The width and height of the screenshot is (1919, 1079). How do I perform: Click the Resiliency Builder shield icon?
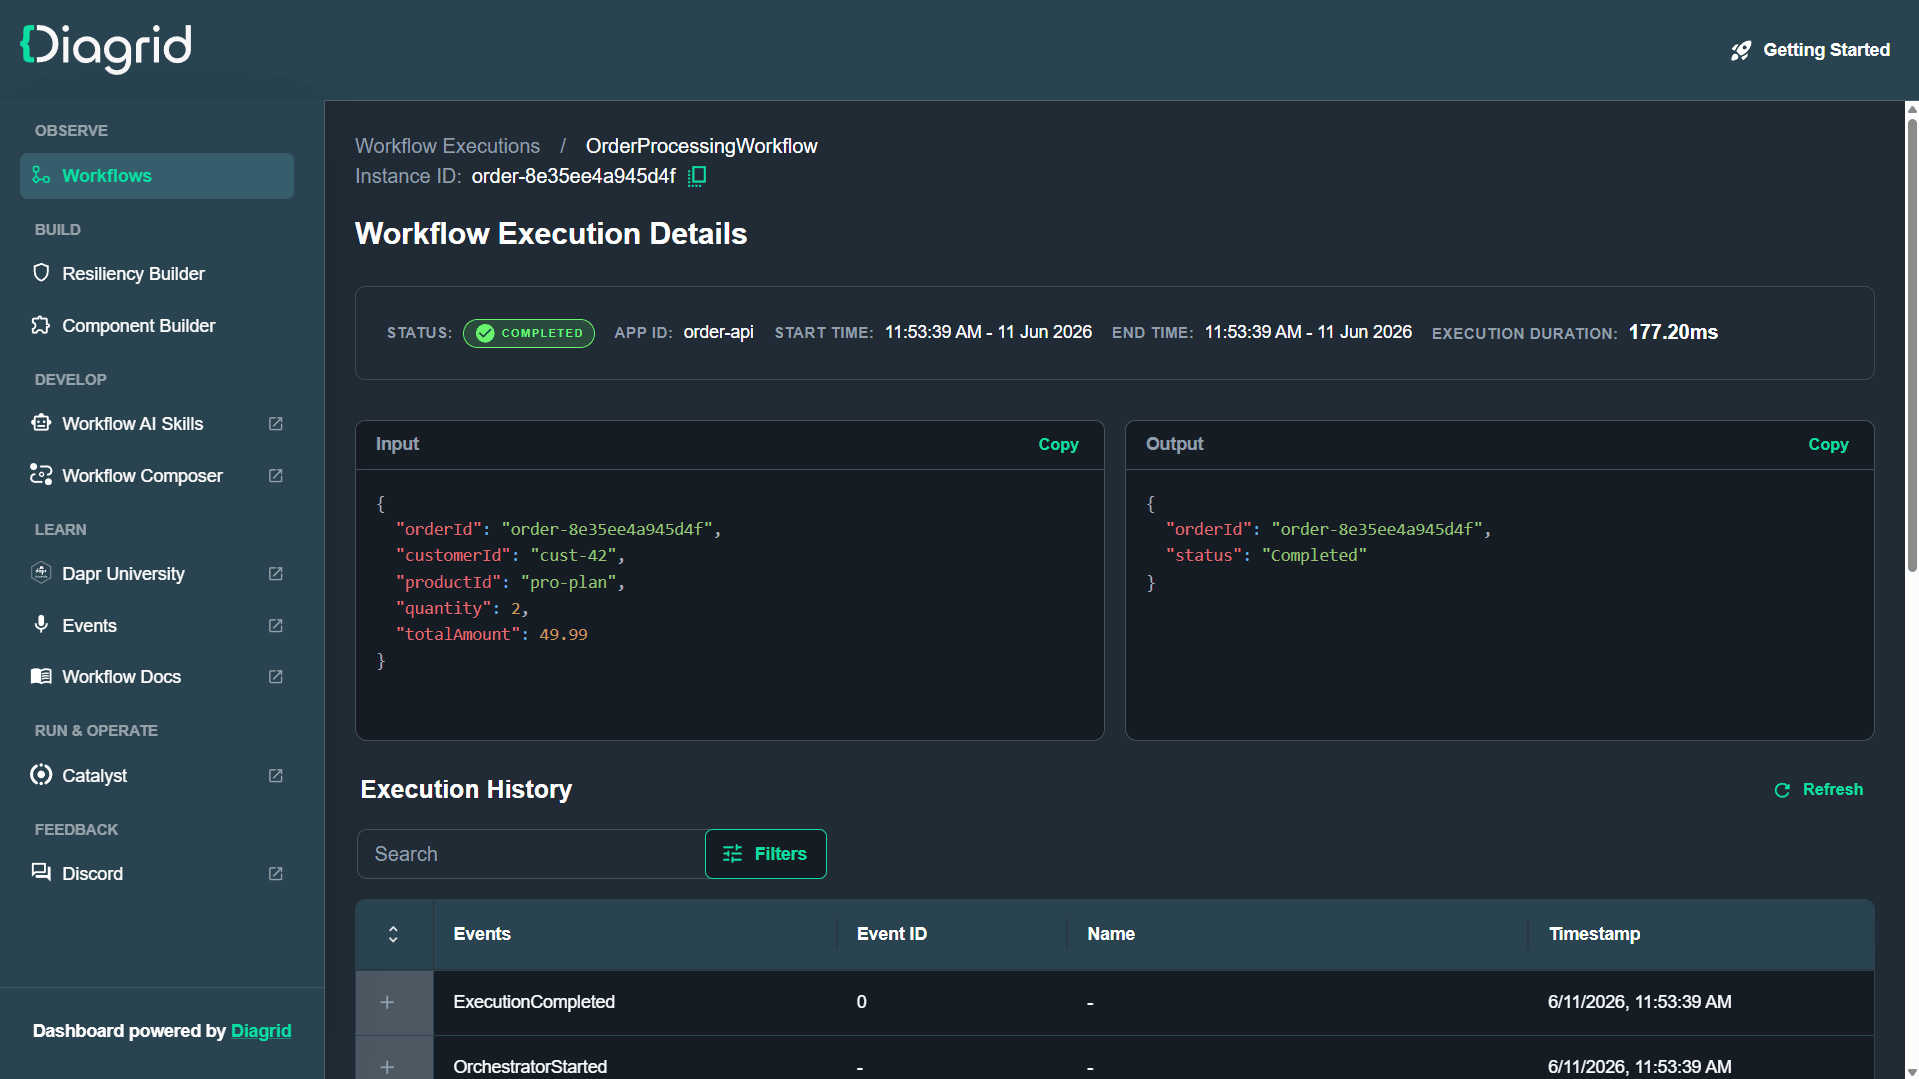[41, 273]
